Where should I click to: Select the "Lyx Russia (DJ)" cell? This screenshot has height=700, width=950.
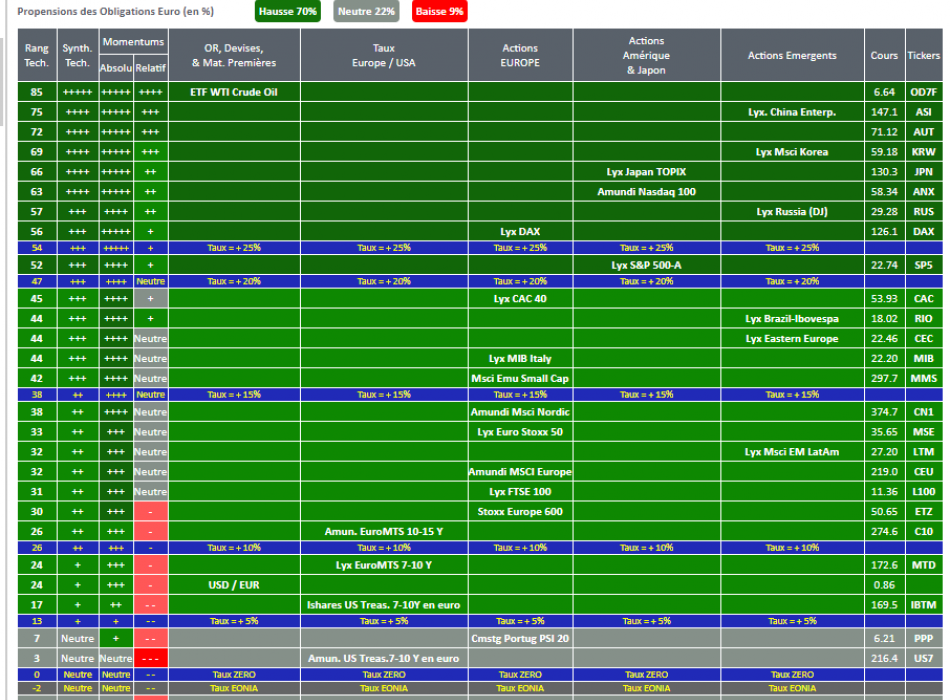(x=792, y=212)
